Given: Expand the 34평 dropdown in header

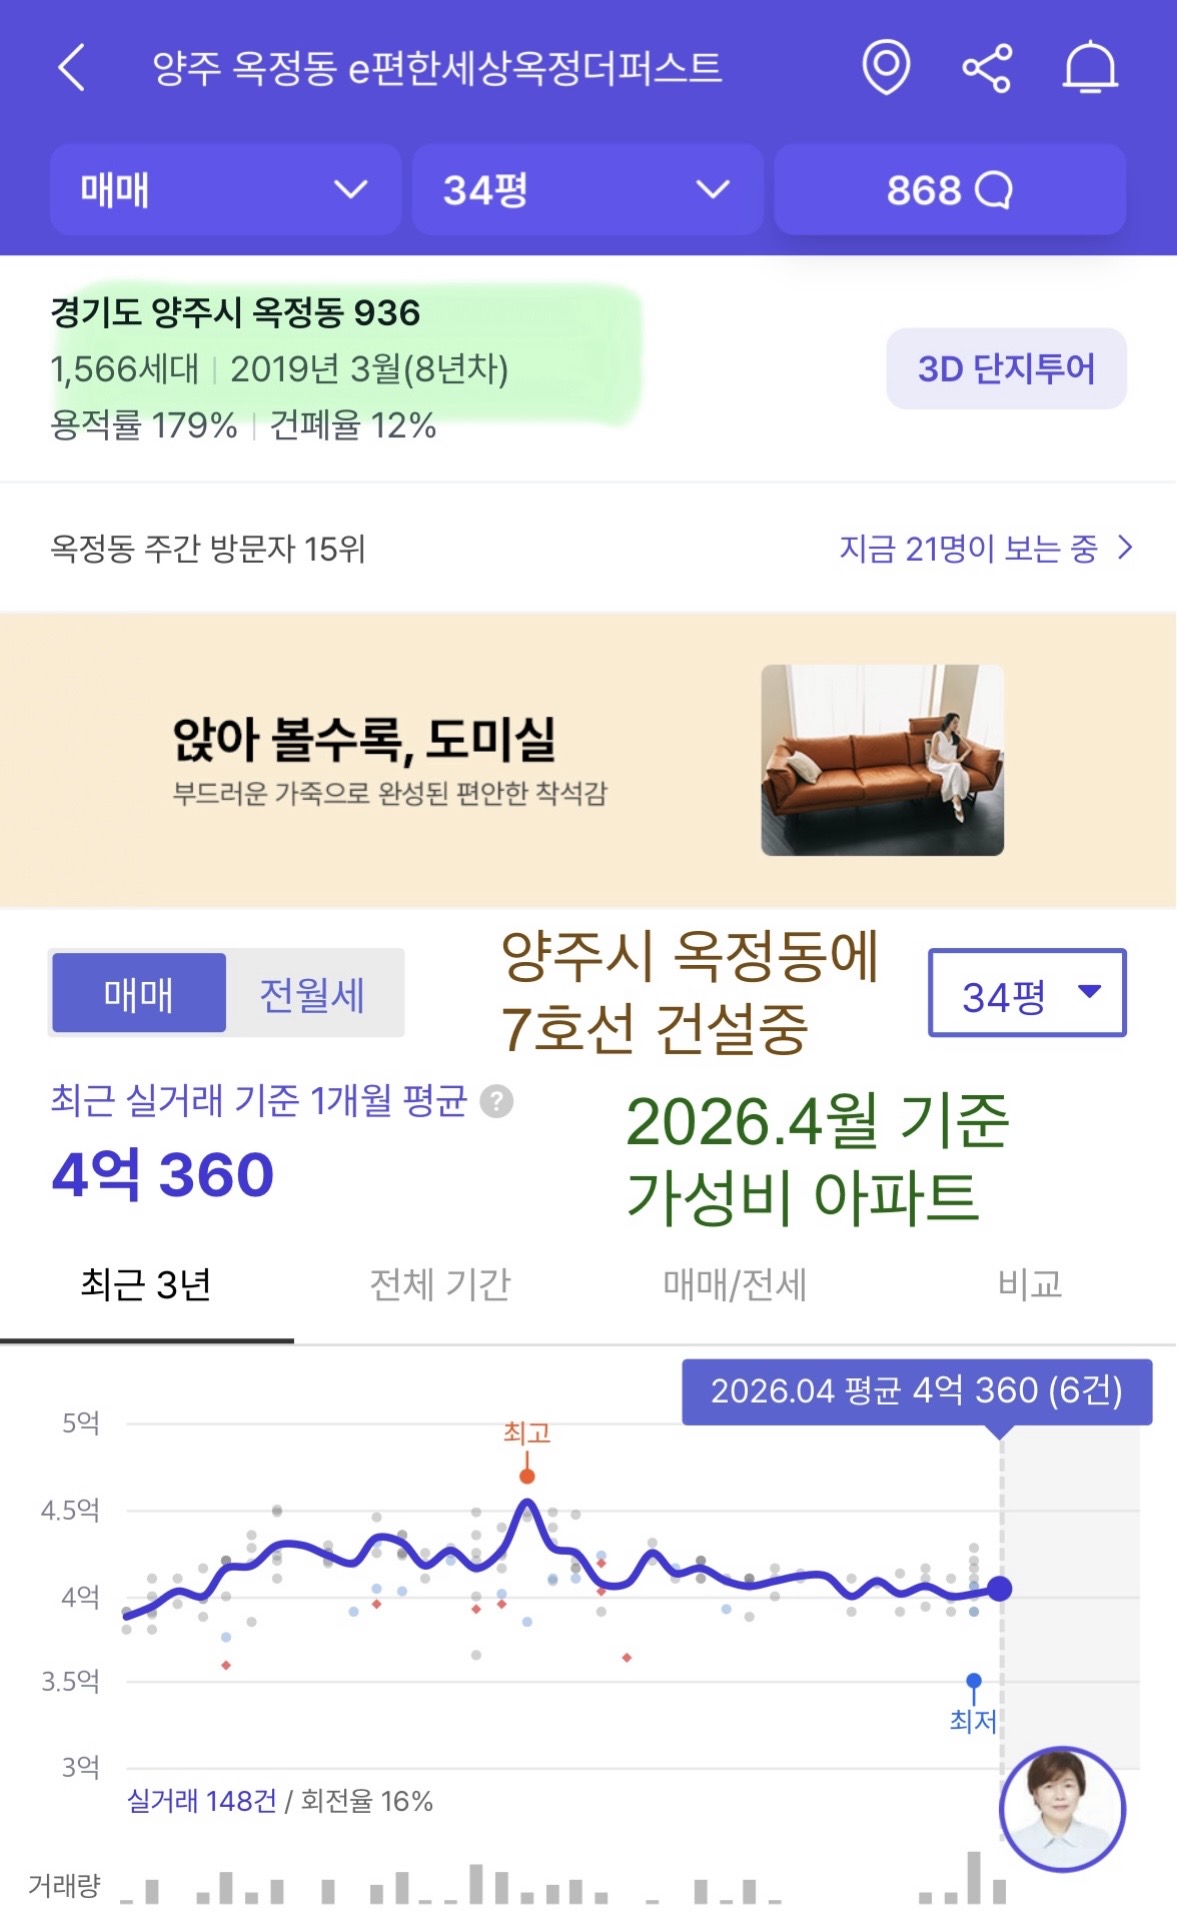Looking at the screenshot, I should pos(588,190).
